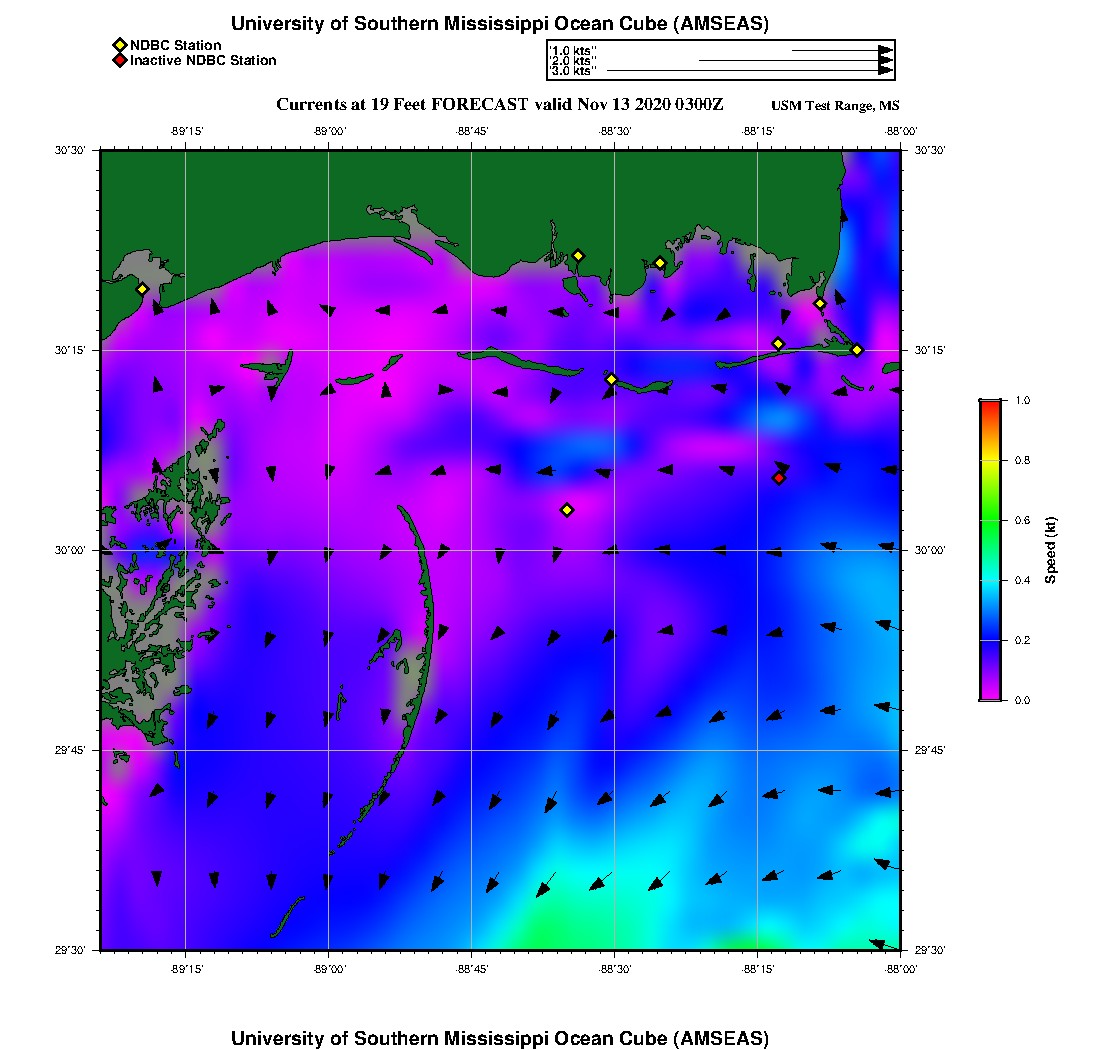Click the easternmost yellow NDBC station marker
Image resolution: width=1100 pixels, height=1050 pixels.
tap(857, 350)
